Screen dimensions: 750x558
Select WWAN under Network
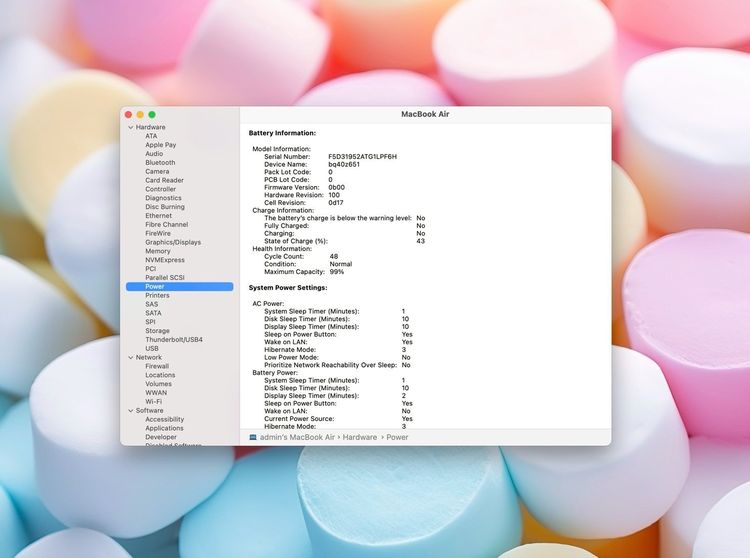(156, 393)
